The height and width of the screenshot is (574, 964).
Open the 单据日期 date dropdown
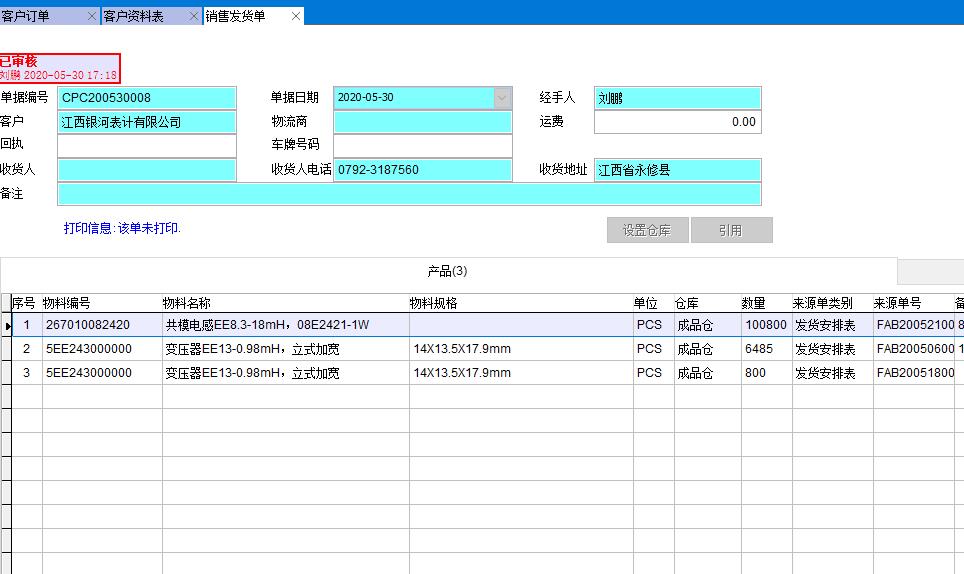coord(502,98)
